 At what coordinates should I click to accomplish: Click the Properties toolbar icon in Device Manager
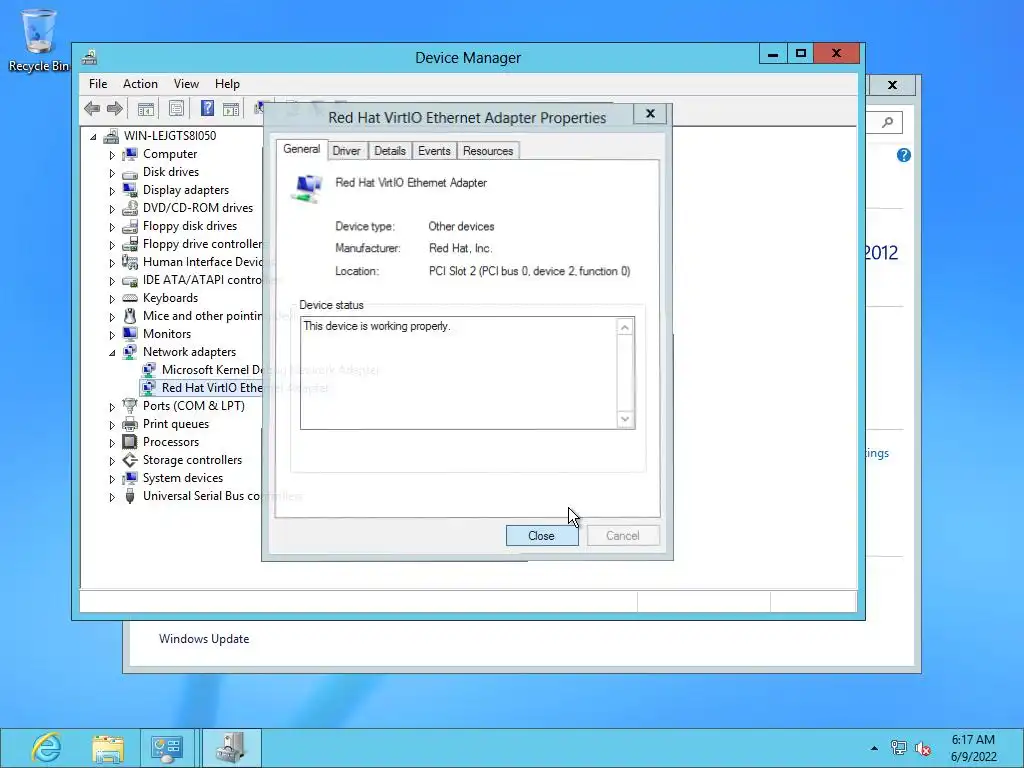tap(176, 108)
